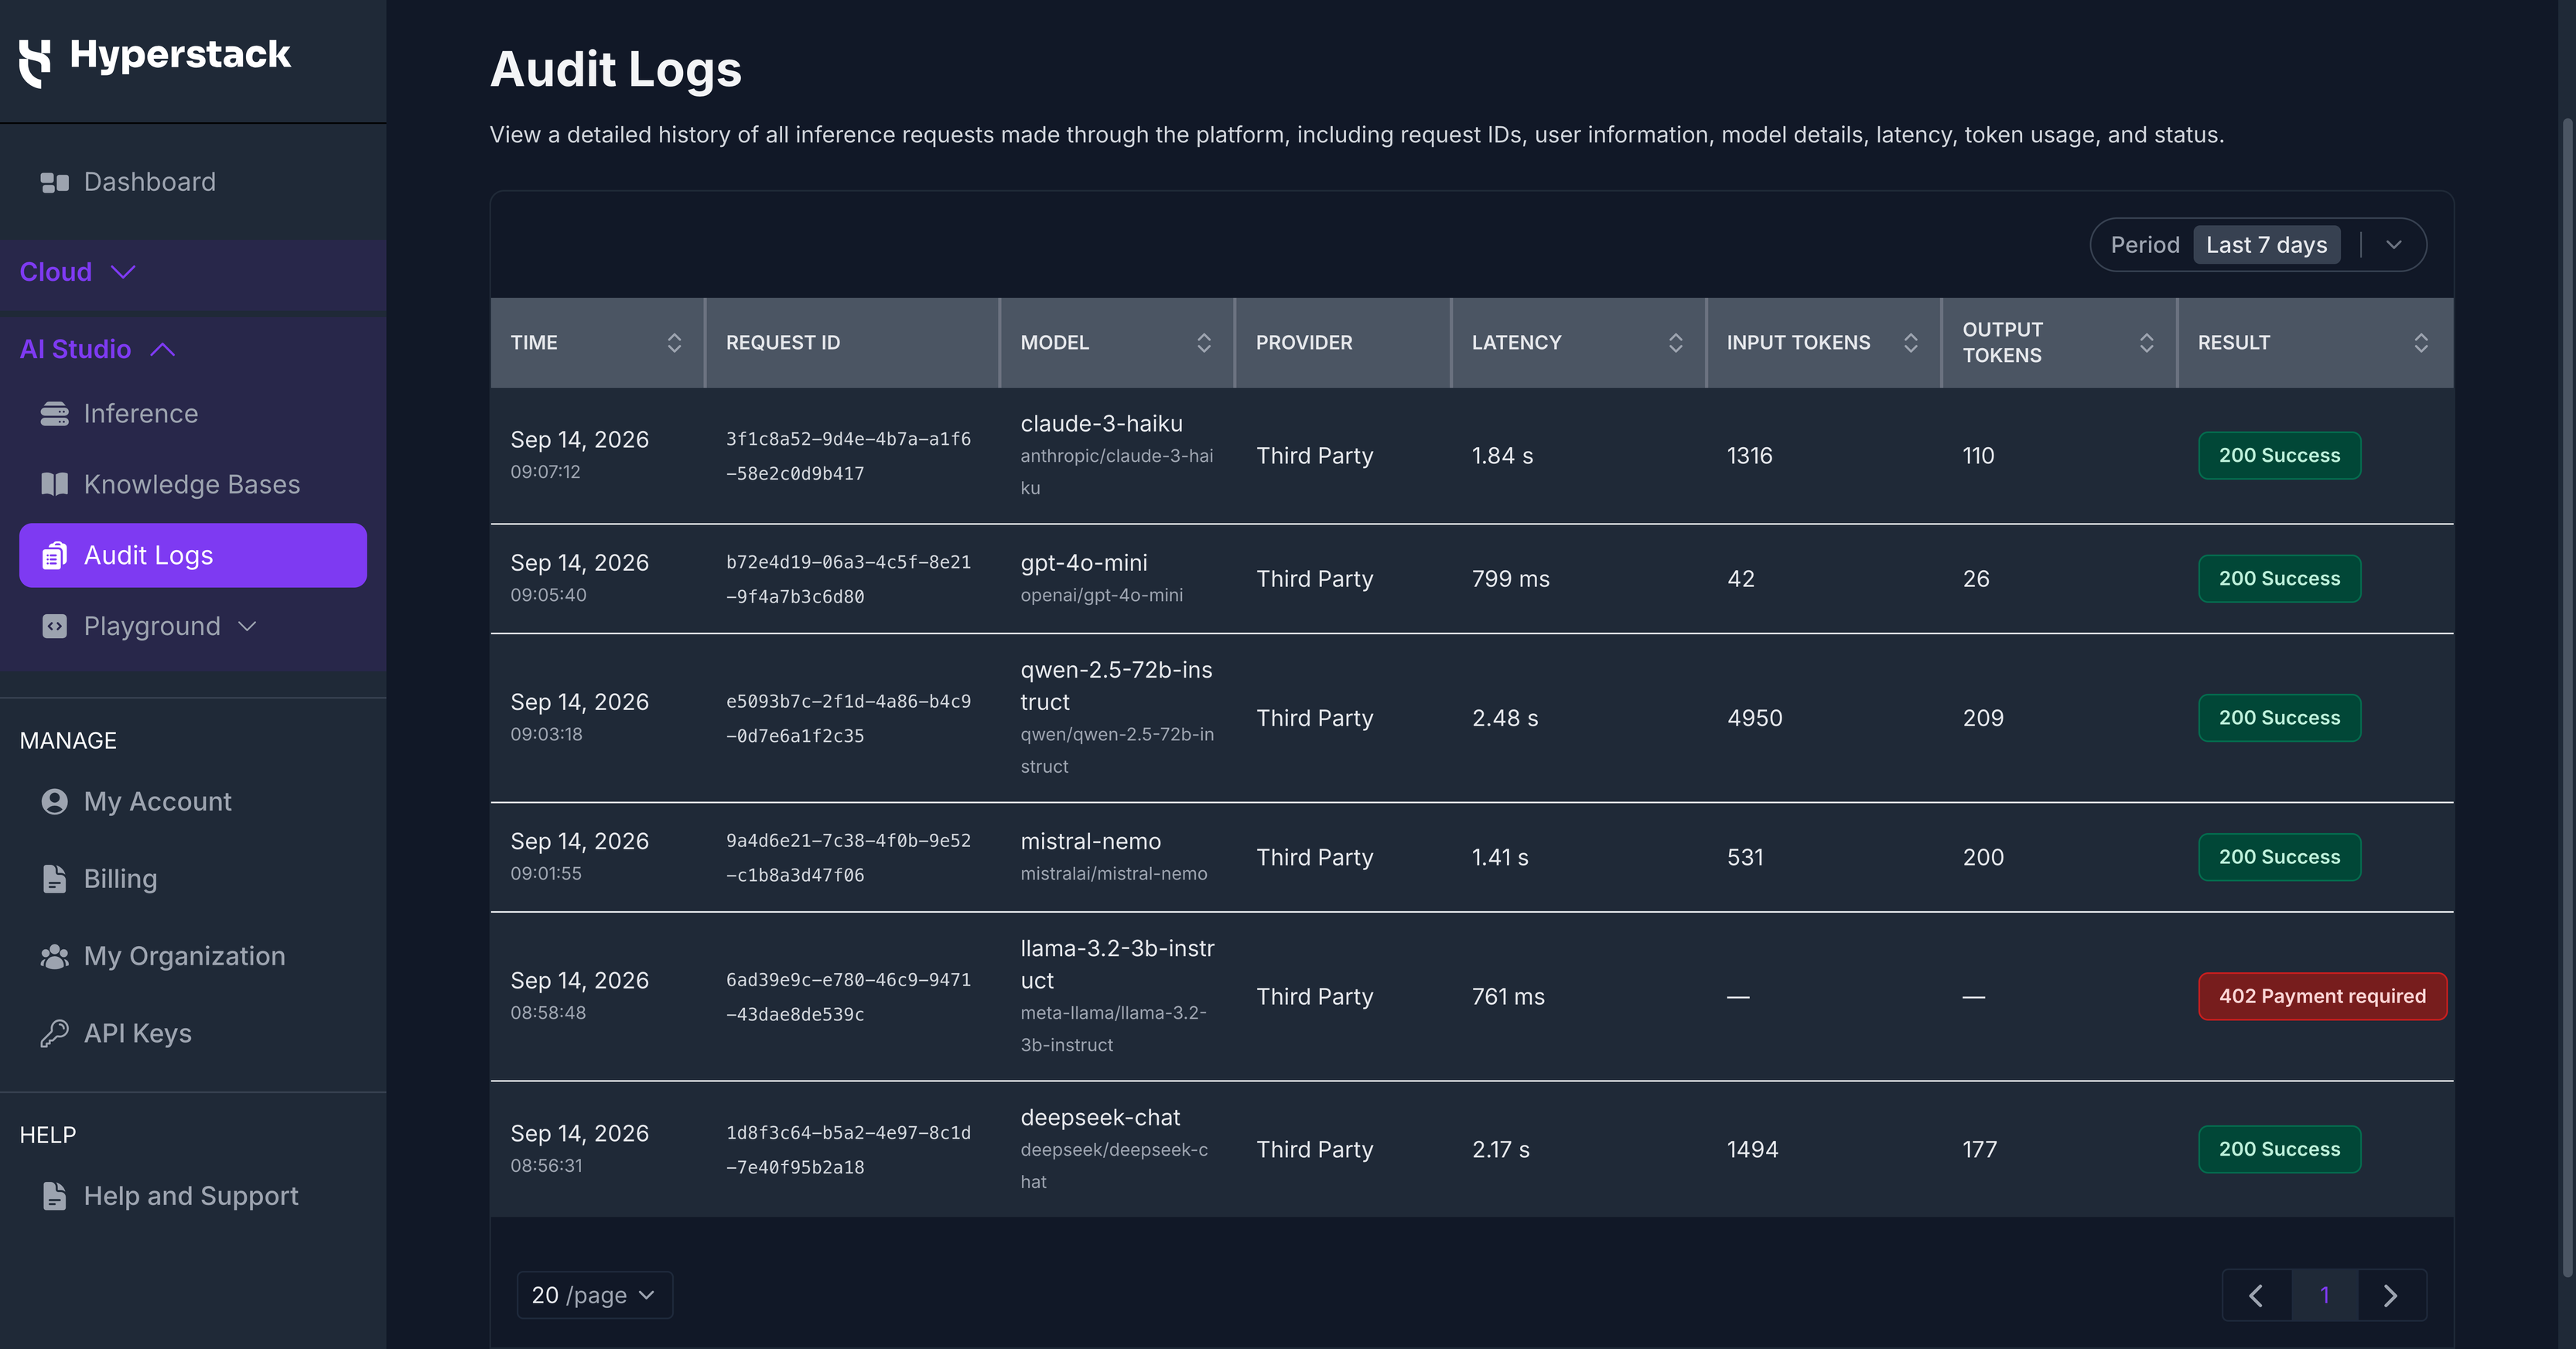Expand the Cloud section chevron

tap(123, 272)
